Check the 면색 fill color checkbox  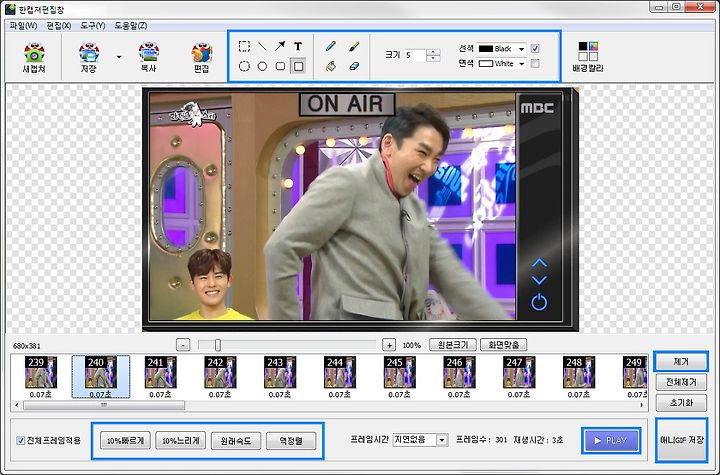point(535,63)
